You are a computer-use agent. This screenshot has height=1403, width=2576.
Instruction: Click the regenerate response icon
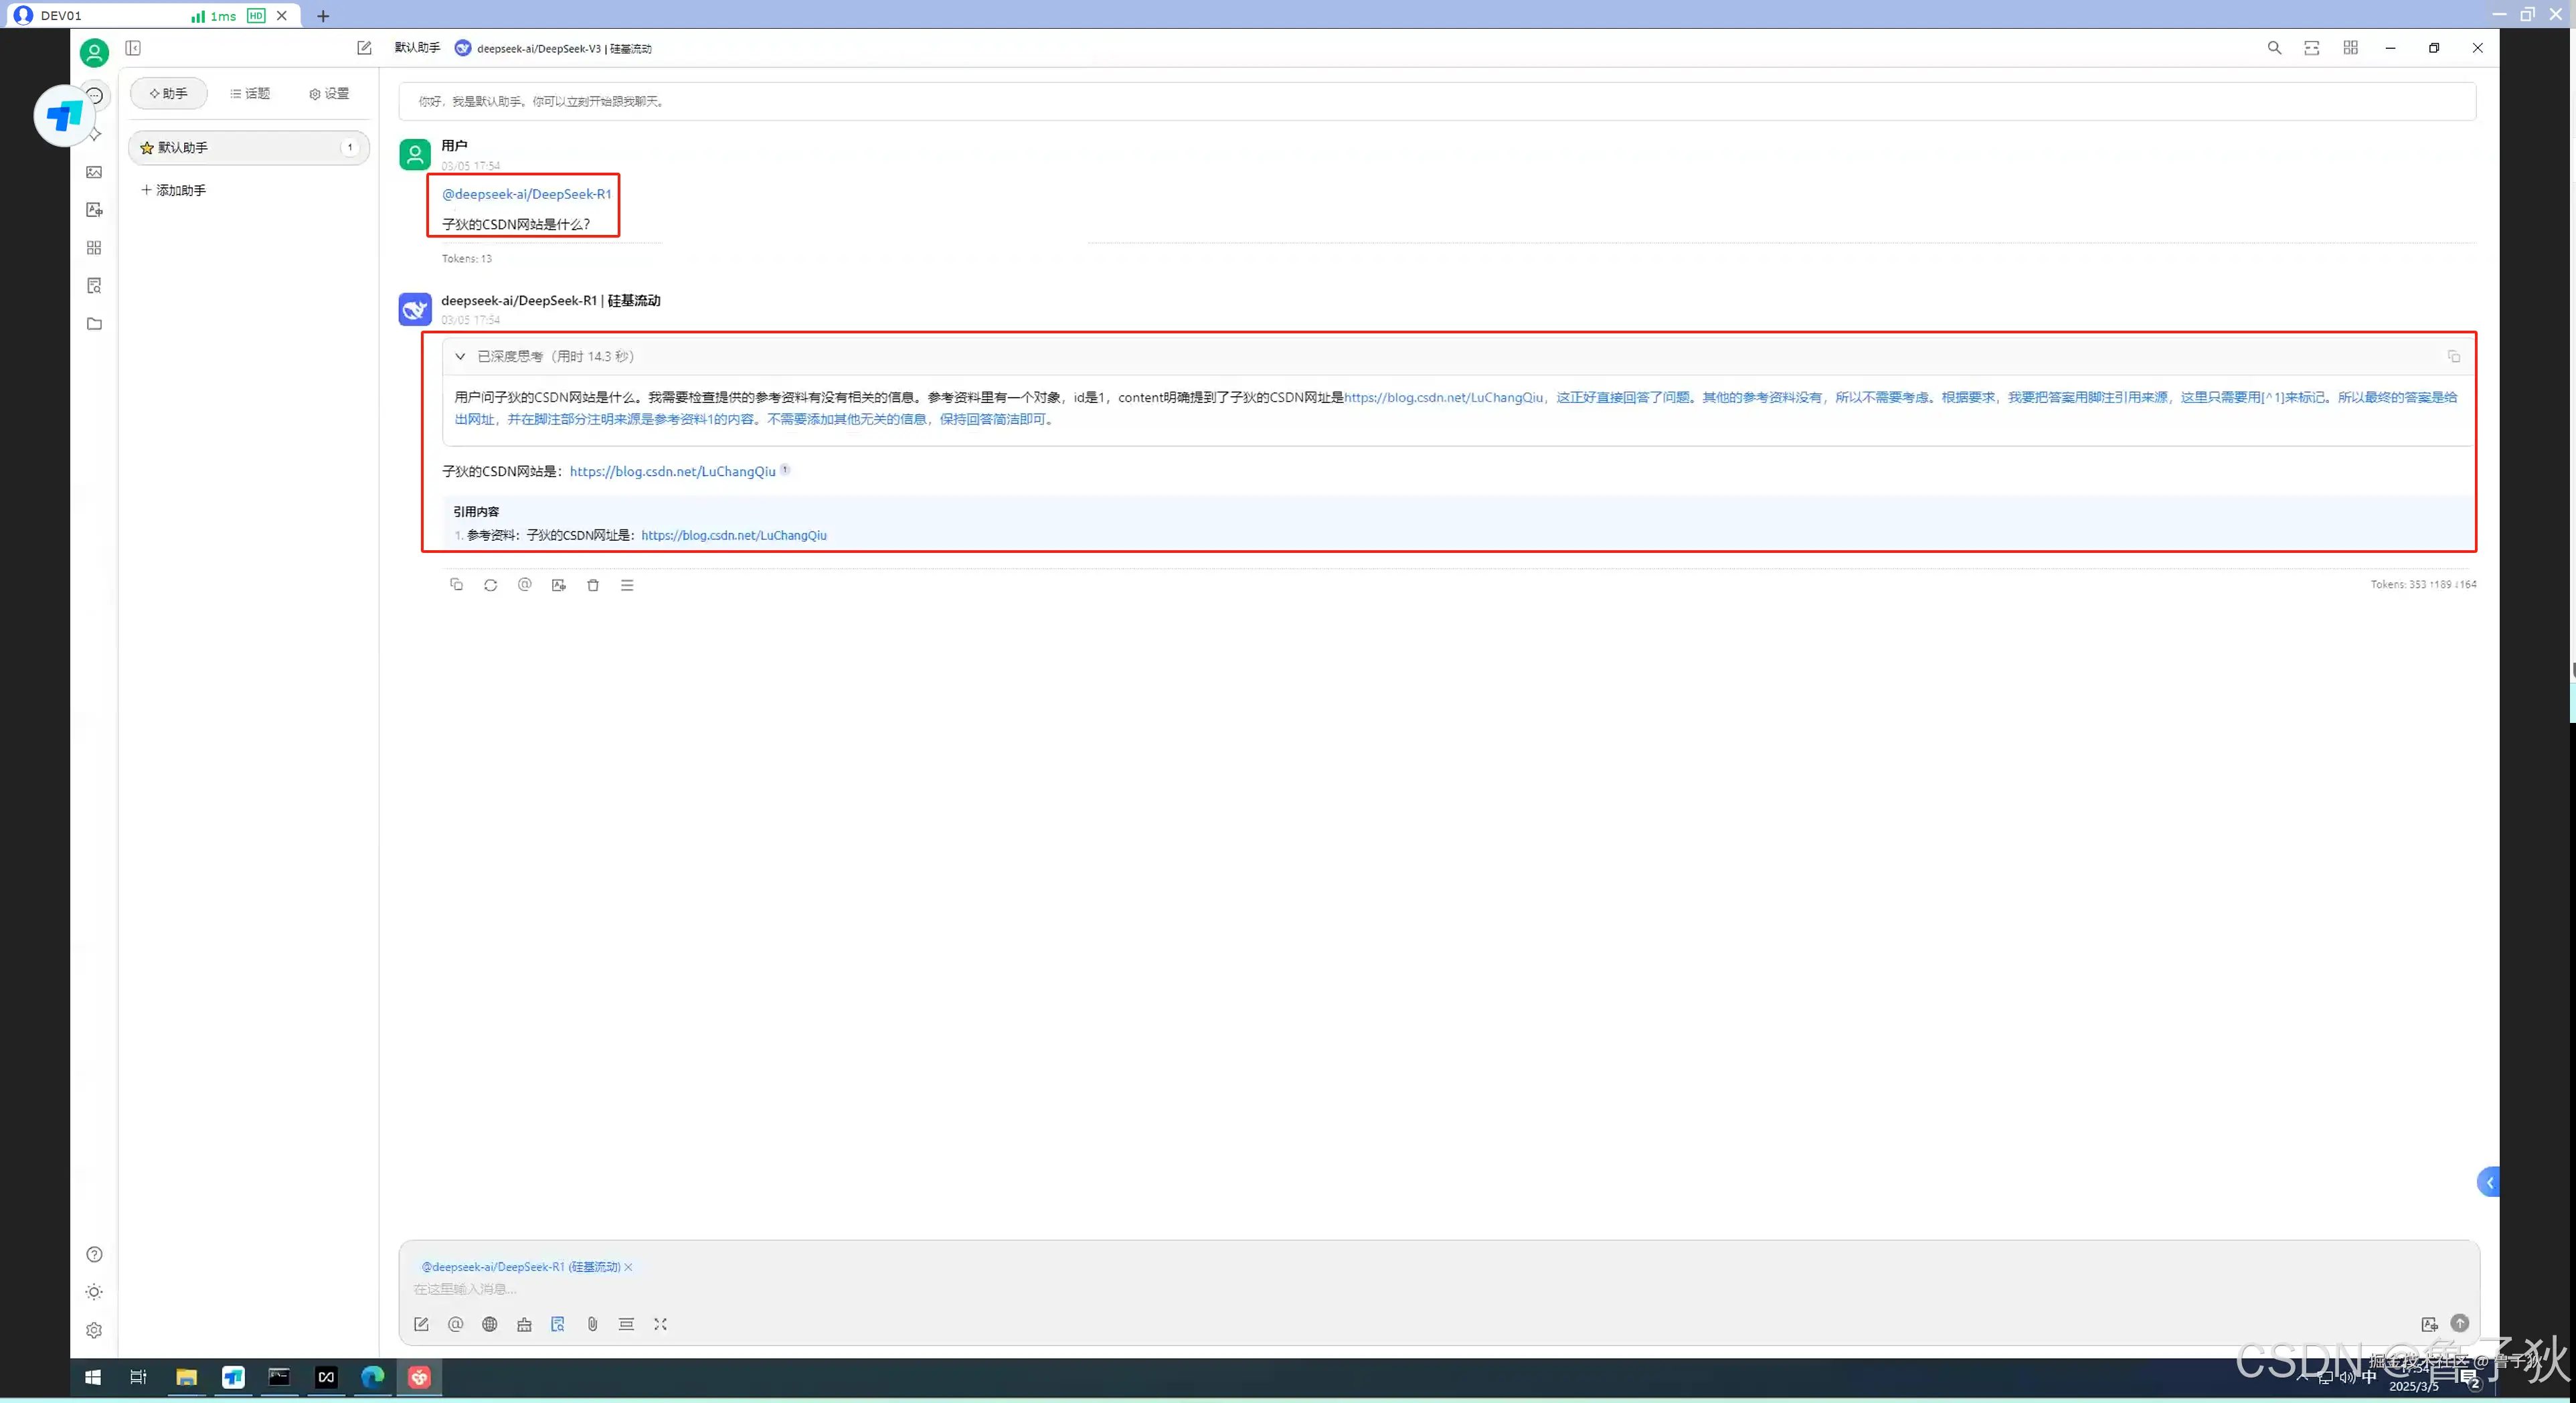point(490,585)
